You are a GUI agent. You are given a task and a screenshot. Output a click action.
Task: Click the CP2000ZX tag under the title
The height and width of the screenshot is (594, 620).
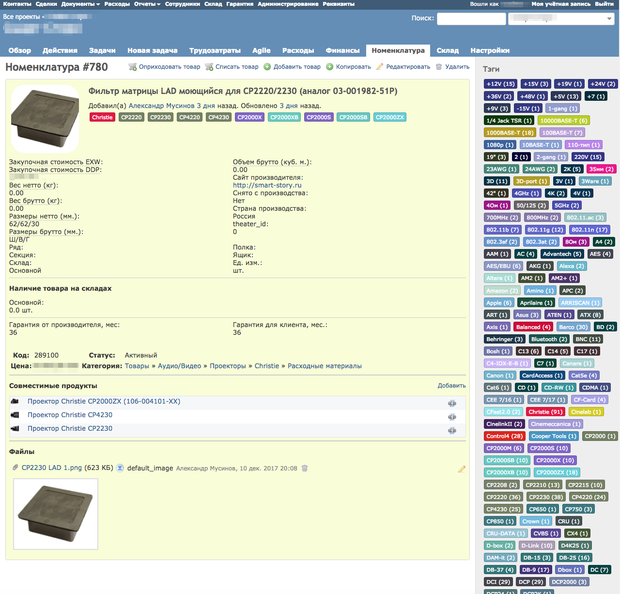click(389, 117)
